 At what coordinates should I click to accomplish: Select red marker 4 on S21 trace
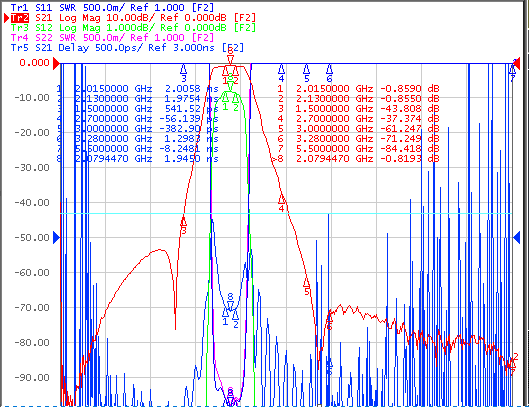tap(281, 200)
